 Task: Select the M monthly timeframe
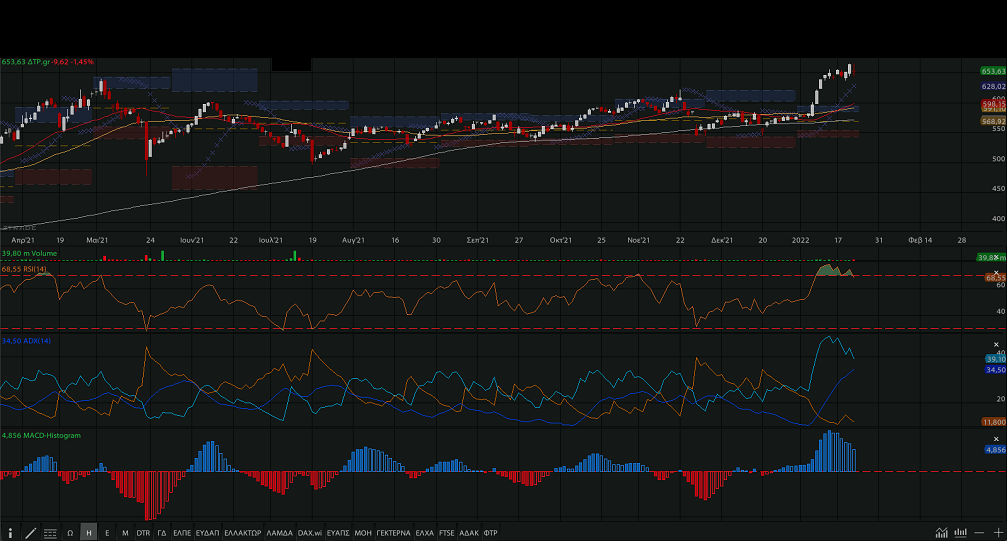click(x=125, y=533)
